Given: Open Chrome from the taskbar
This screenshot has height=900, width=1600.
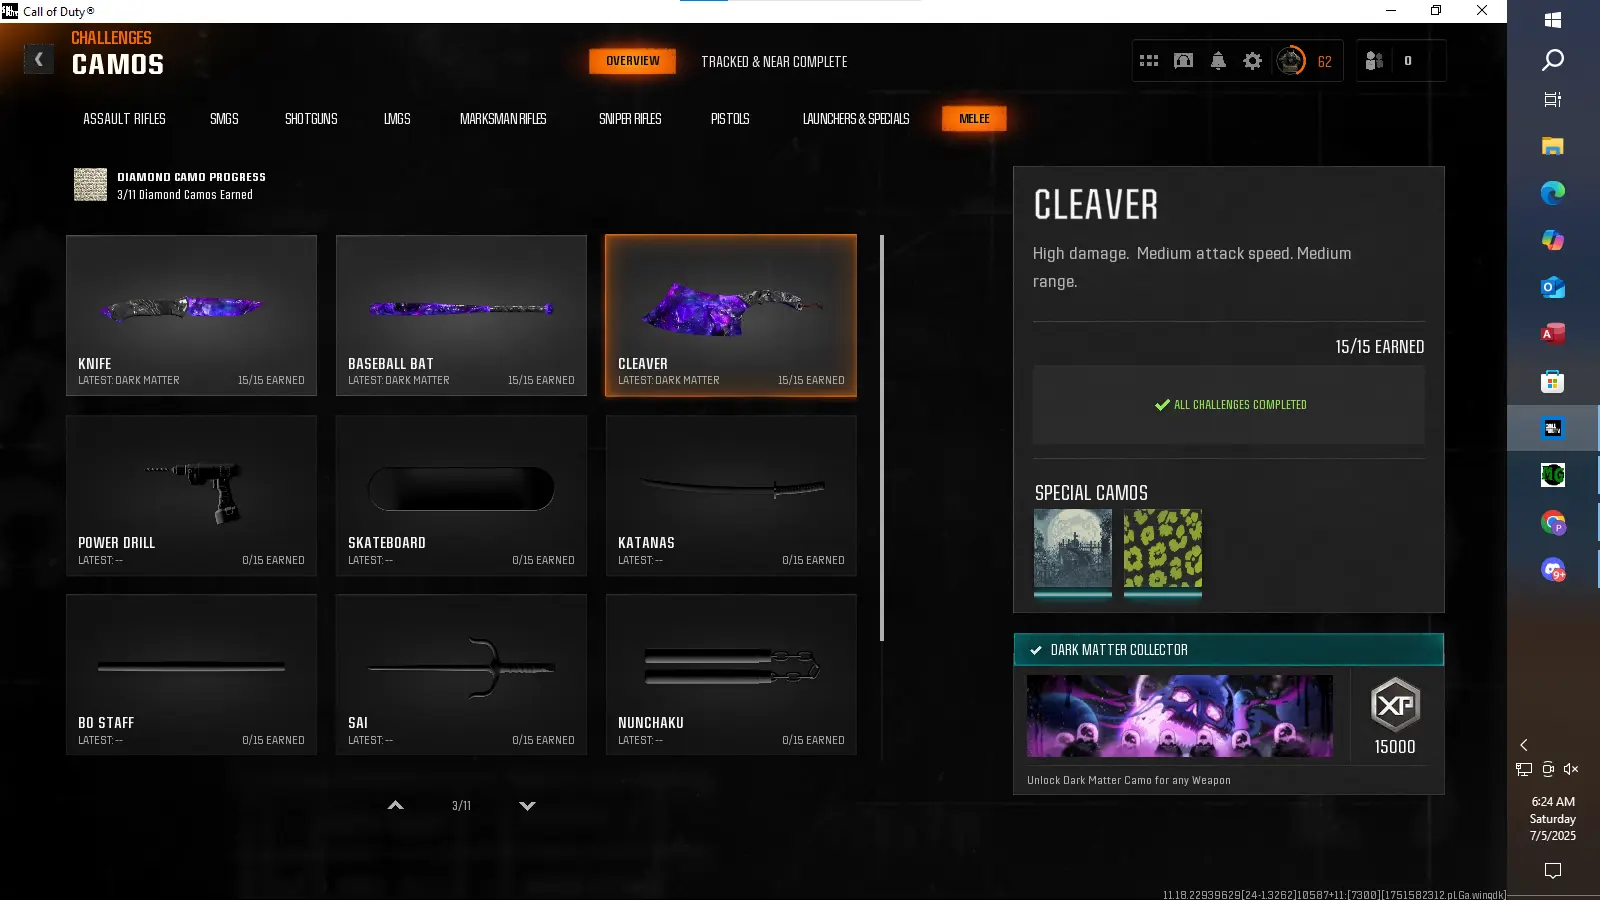Looking at the screenshot, I should coord(1553,522).
